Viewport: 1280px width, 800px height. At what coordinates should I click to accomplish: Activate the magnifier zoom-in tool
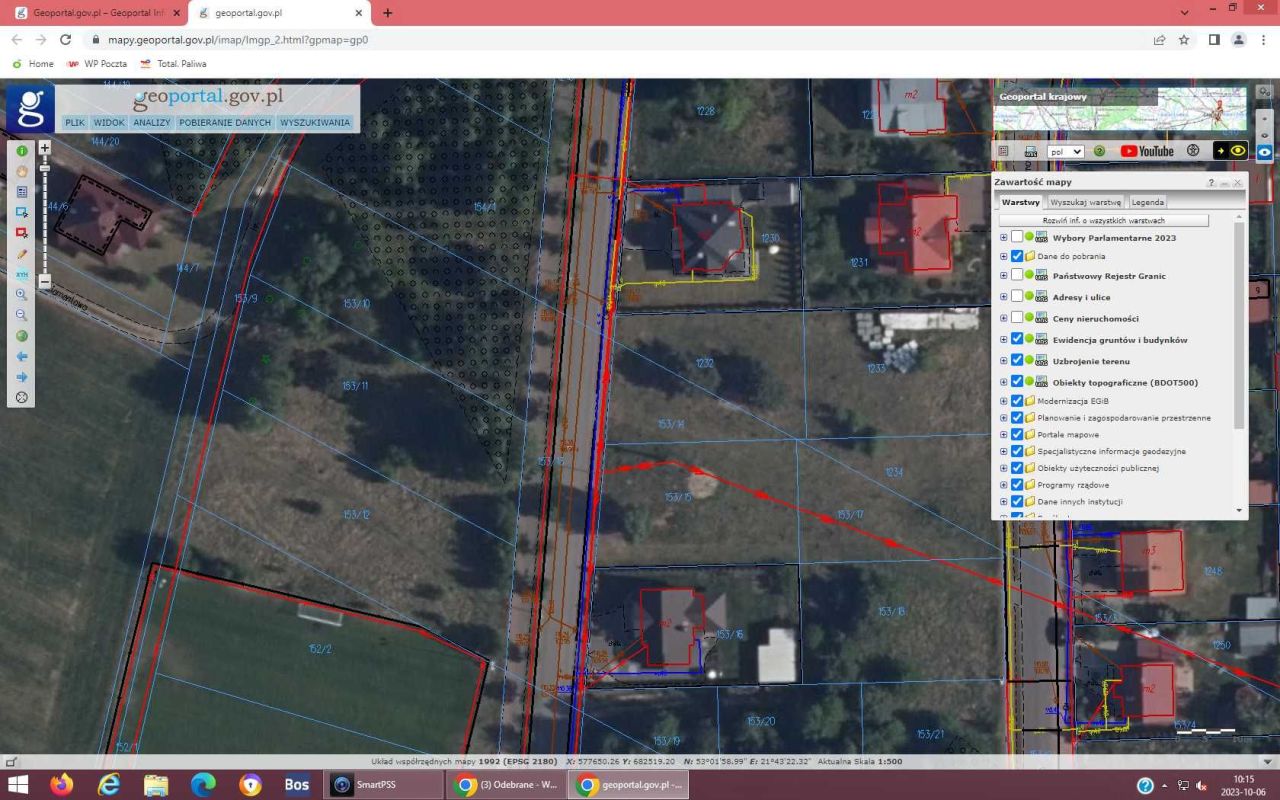(21, 295)
